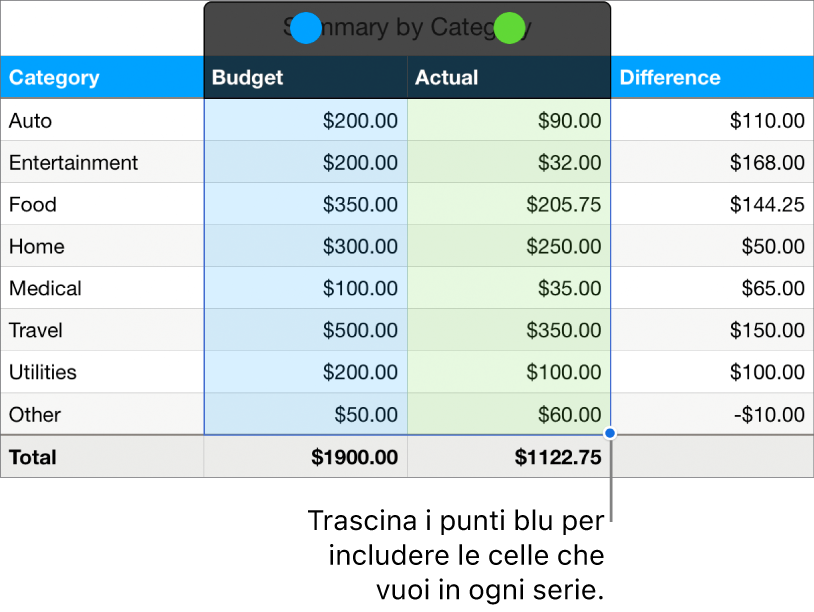
Task: Click the Entertainment category cell
Action: 102,163
